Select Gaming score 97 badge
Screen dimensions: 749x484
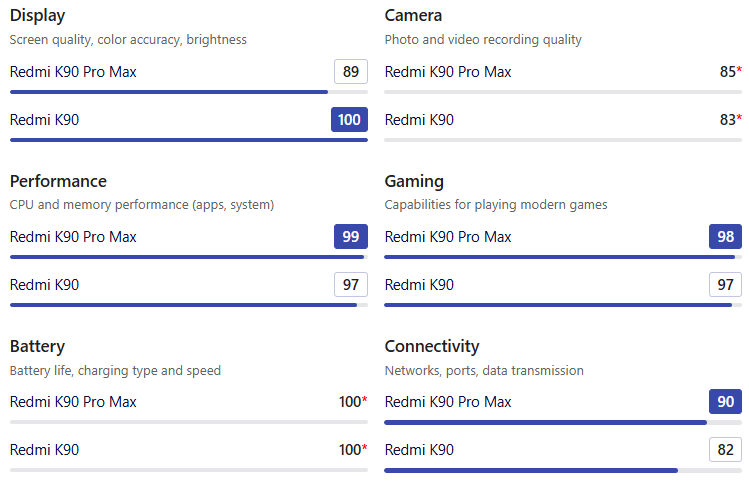click(x=725, y=285)
